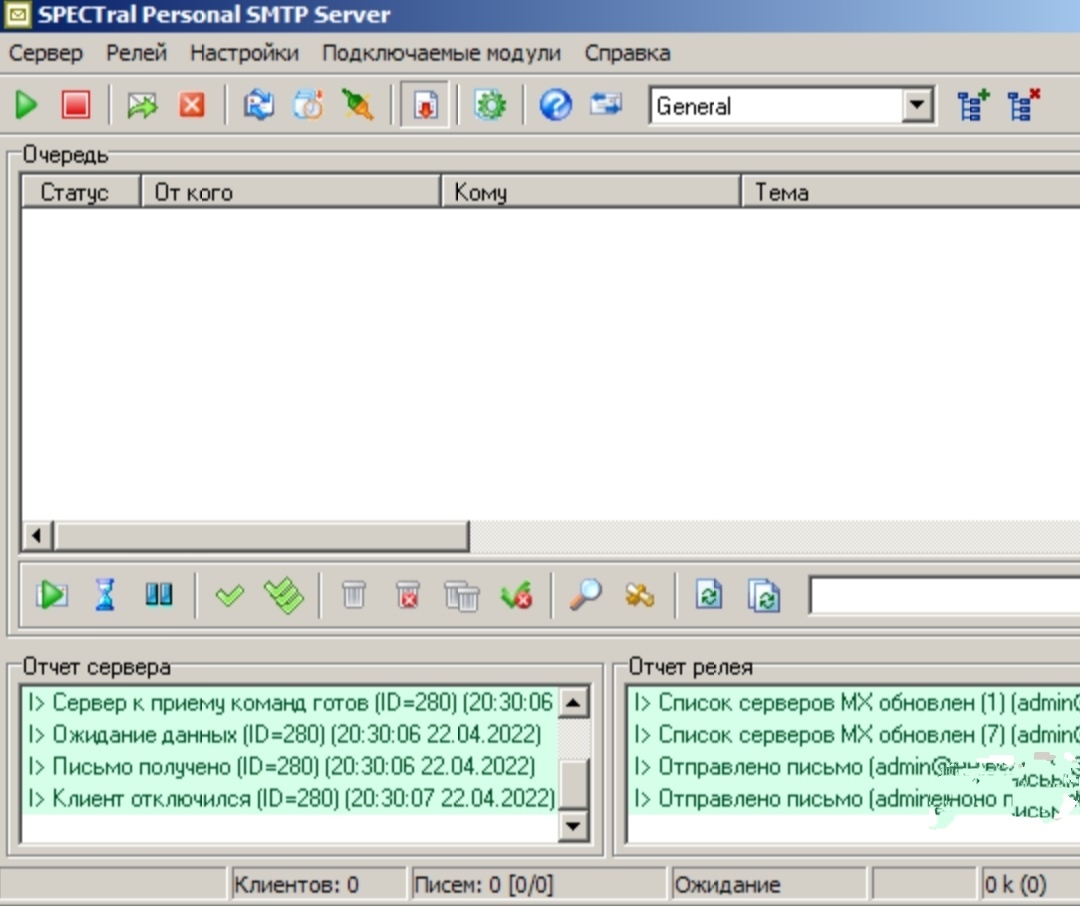Click the Статус column header
This screenshot has width=1080, height=906.
point(81,192)
